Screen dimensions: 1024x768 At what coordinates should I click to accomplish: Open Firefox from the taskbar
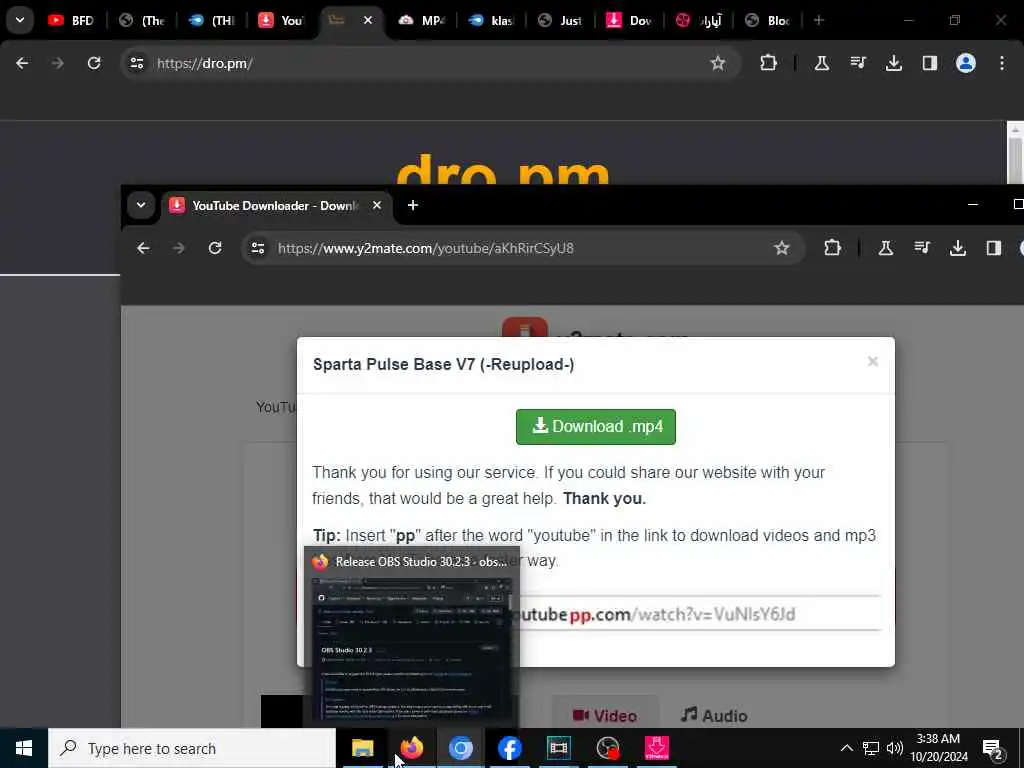pos(411,748)
